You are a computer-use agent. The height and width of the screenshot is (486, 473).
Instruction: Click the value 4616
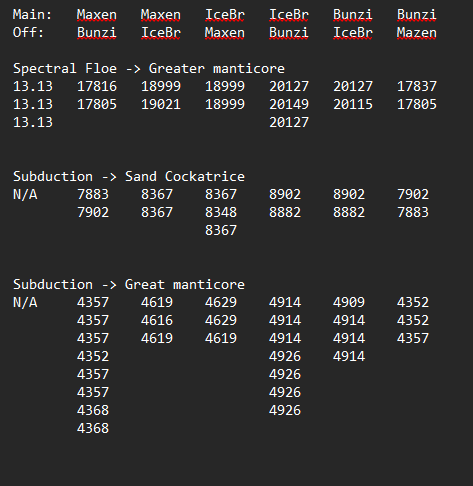(157, 321)
